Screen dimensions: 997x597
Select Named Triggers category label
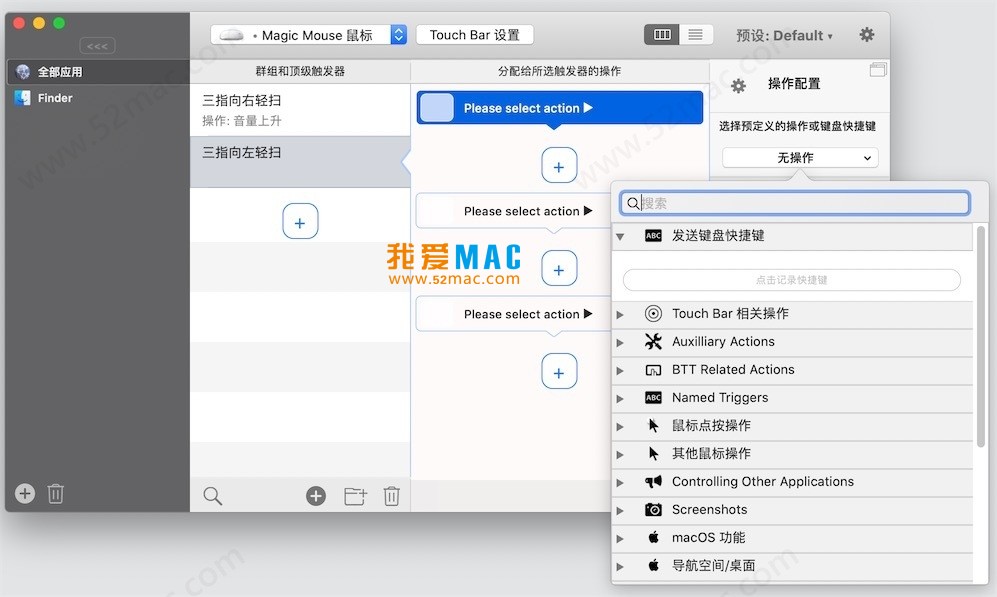pos(720,397)
